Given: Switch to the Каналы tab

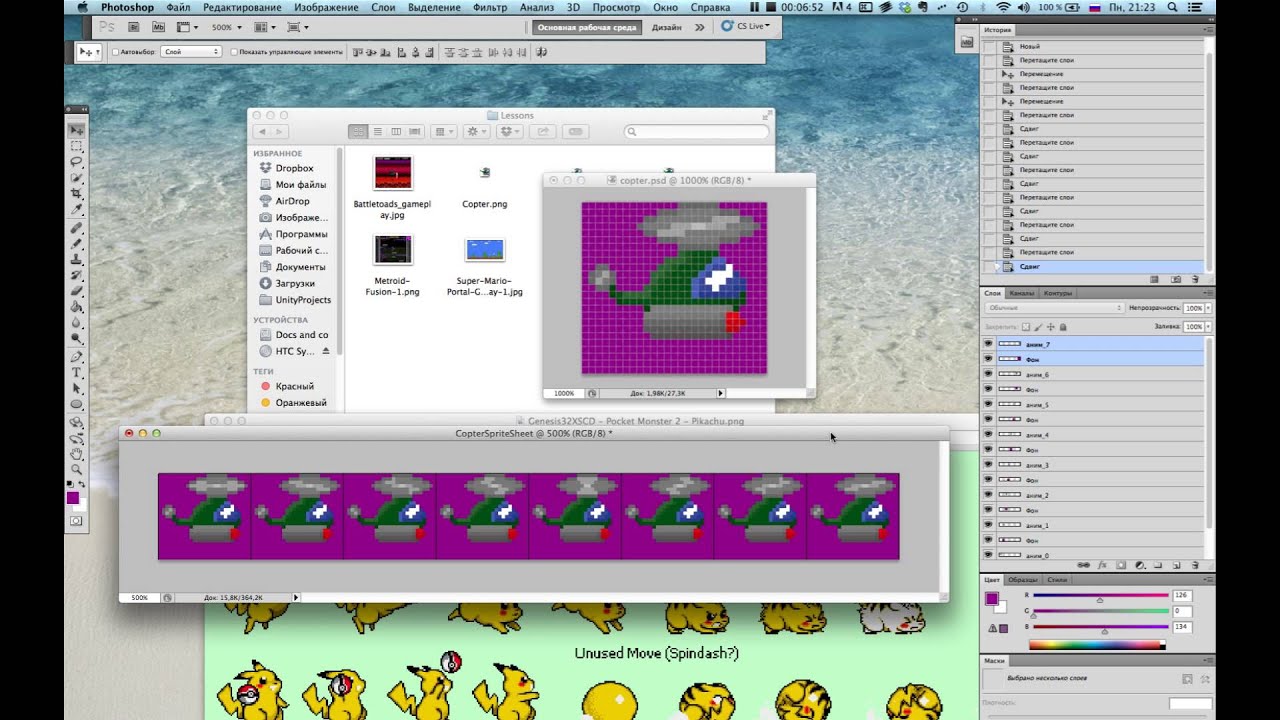Looking at the screenshot, I should click(x=1021, y=293).
